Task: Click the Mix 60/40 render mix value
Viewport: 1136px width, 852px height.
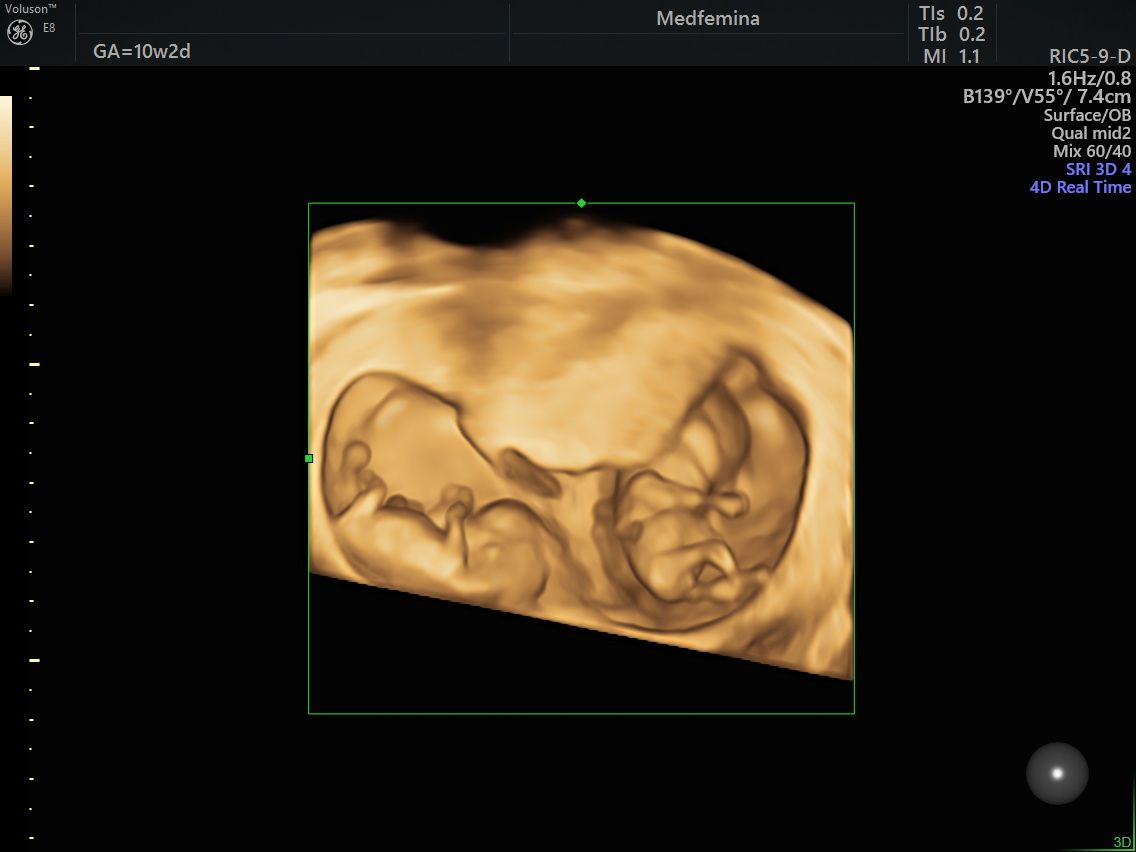Action: click(x=1092, y=151)
